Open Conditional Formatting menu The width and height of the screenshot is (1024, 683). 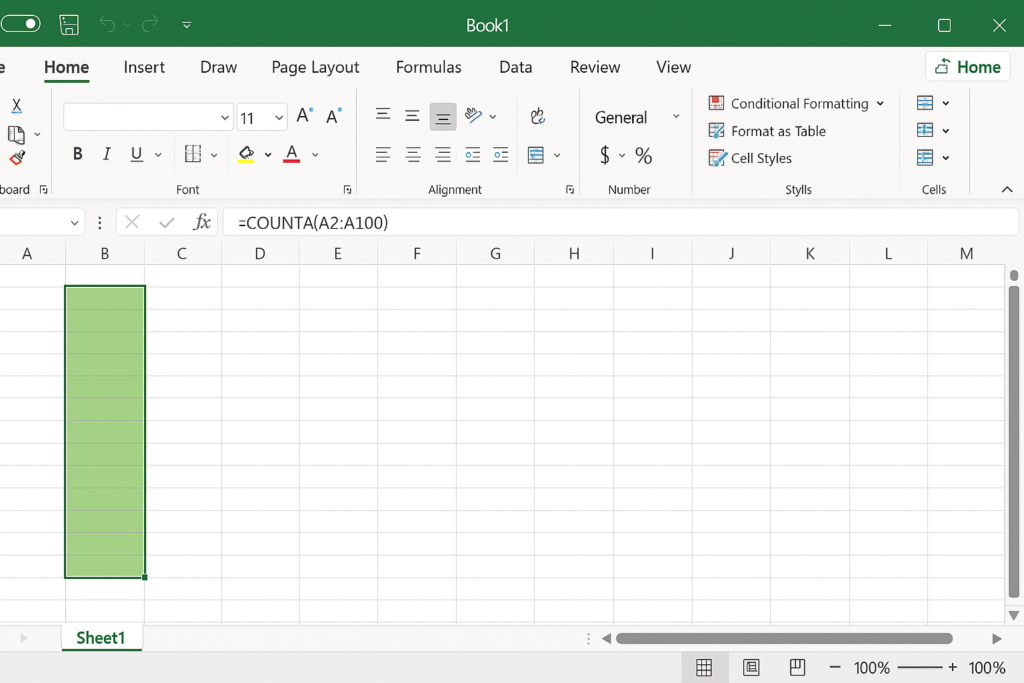pos(796,103)
